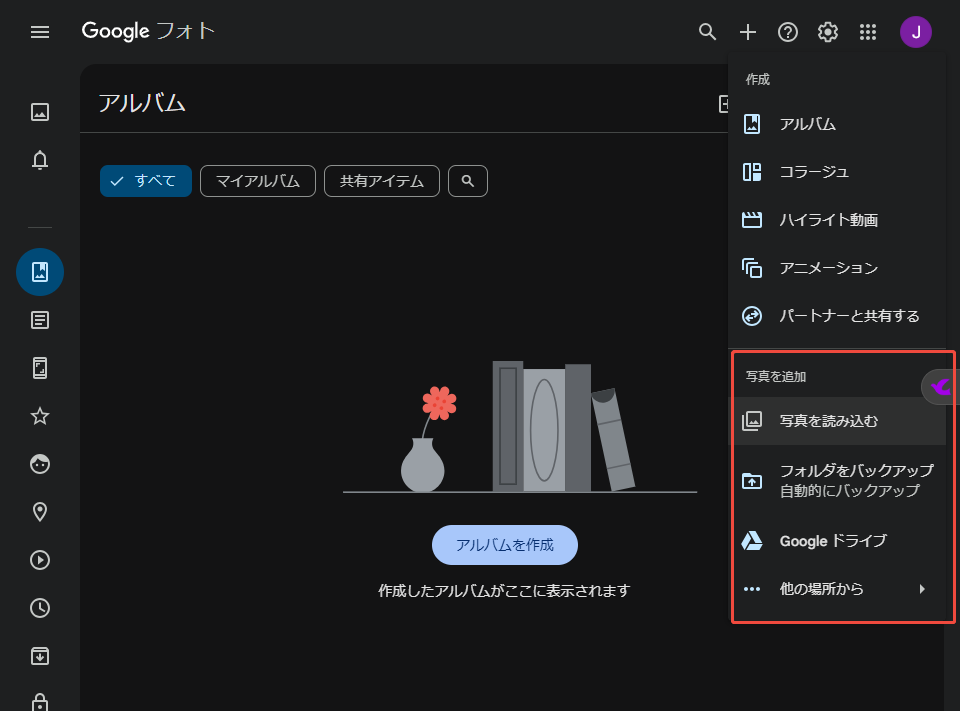Click the アルバムを作成 button

(504, 545)
